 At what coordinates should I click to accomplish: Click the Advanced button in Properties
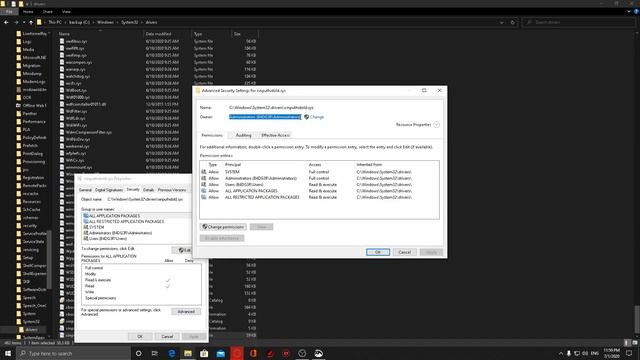(x=186, y=312)
